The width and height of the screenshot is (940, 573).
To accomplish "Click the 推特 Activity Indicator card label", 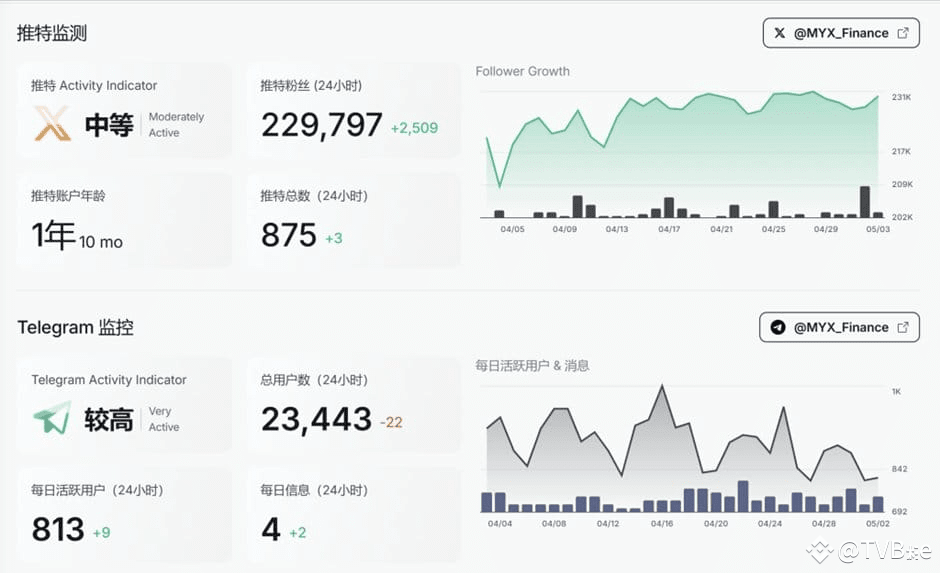I will [94, 86].
